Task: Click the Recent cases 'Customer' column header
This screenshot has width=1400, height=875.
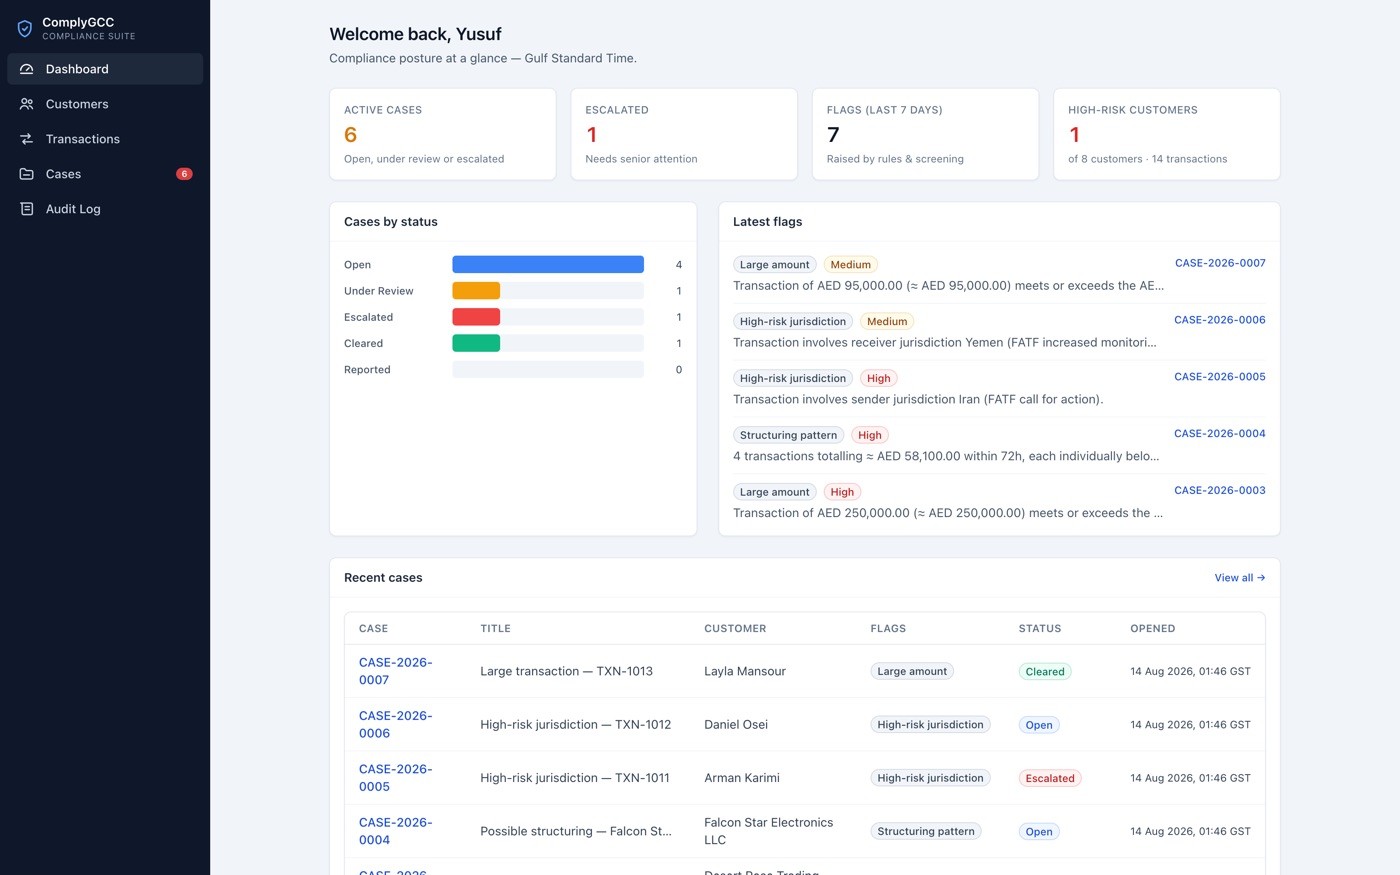Action: coord(735,629)
